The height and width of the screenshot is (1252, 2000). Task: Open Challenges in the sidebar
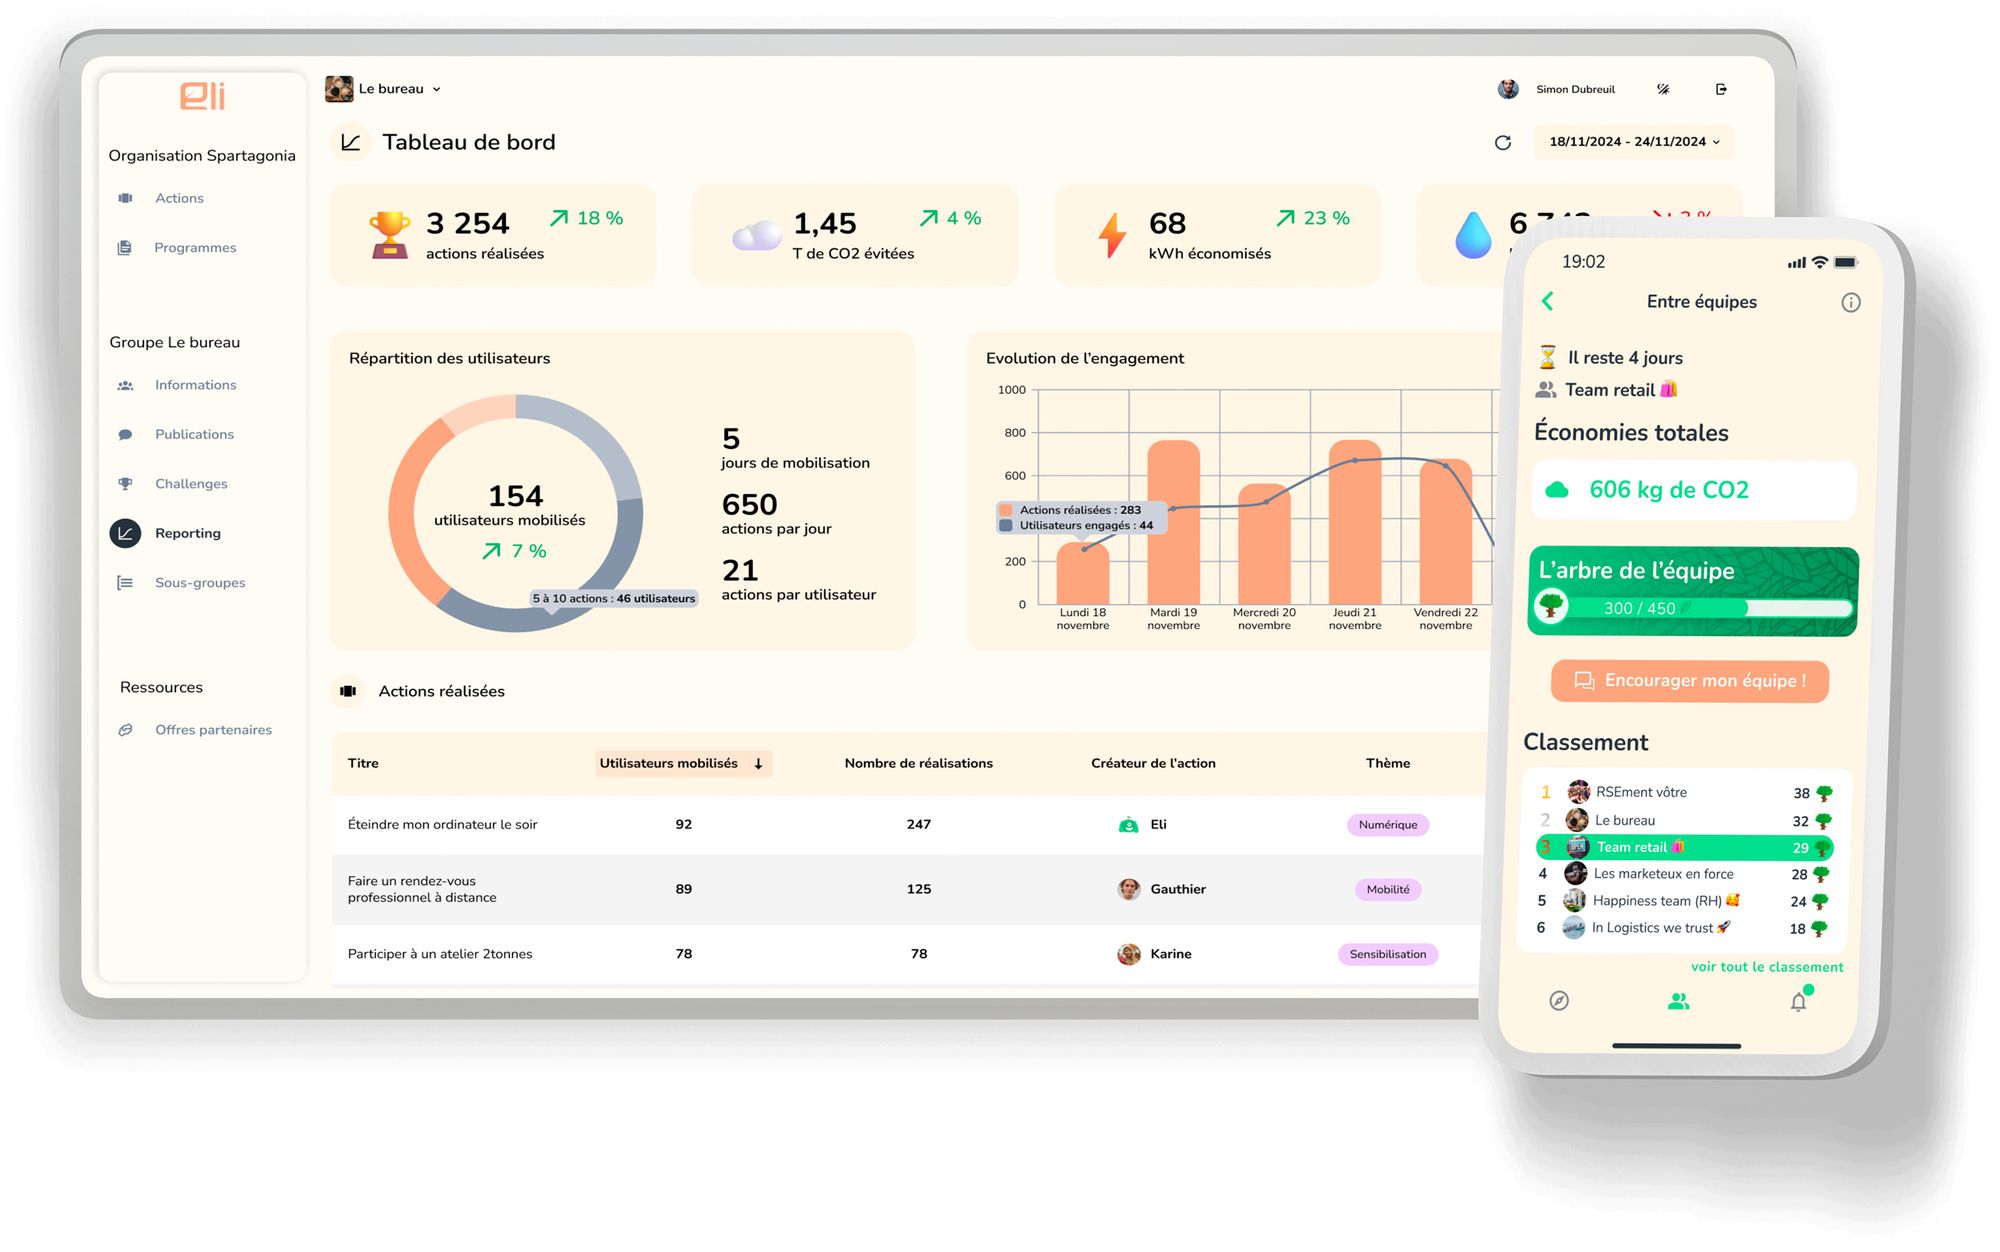pos(191,484)
